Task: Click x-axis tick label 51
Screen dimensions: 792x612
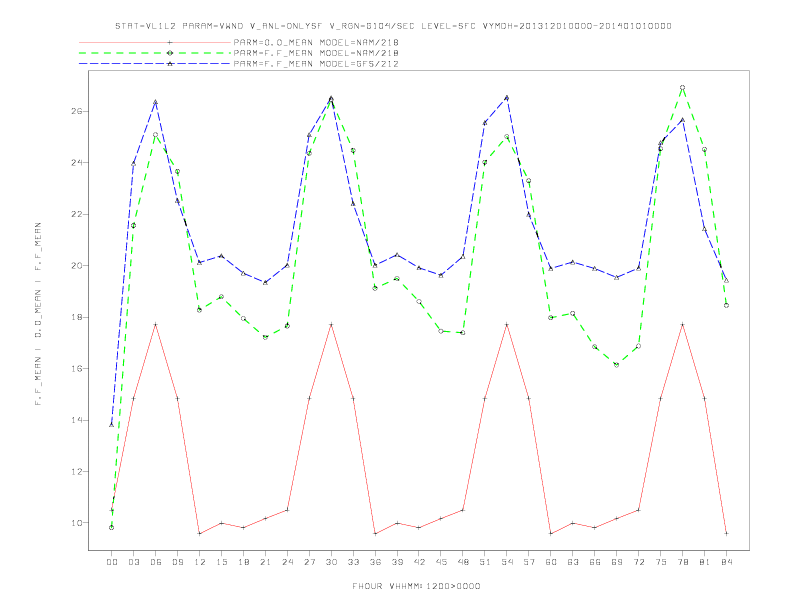Action: point(485,562)
